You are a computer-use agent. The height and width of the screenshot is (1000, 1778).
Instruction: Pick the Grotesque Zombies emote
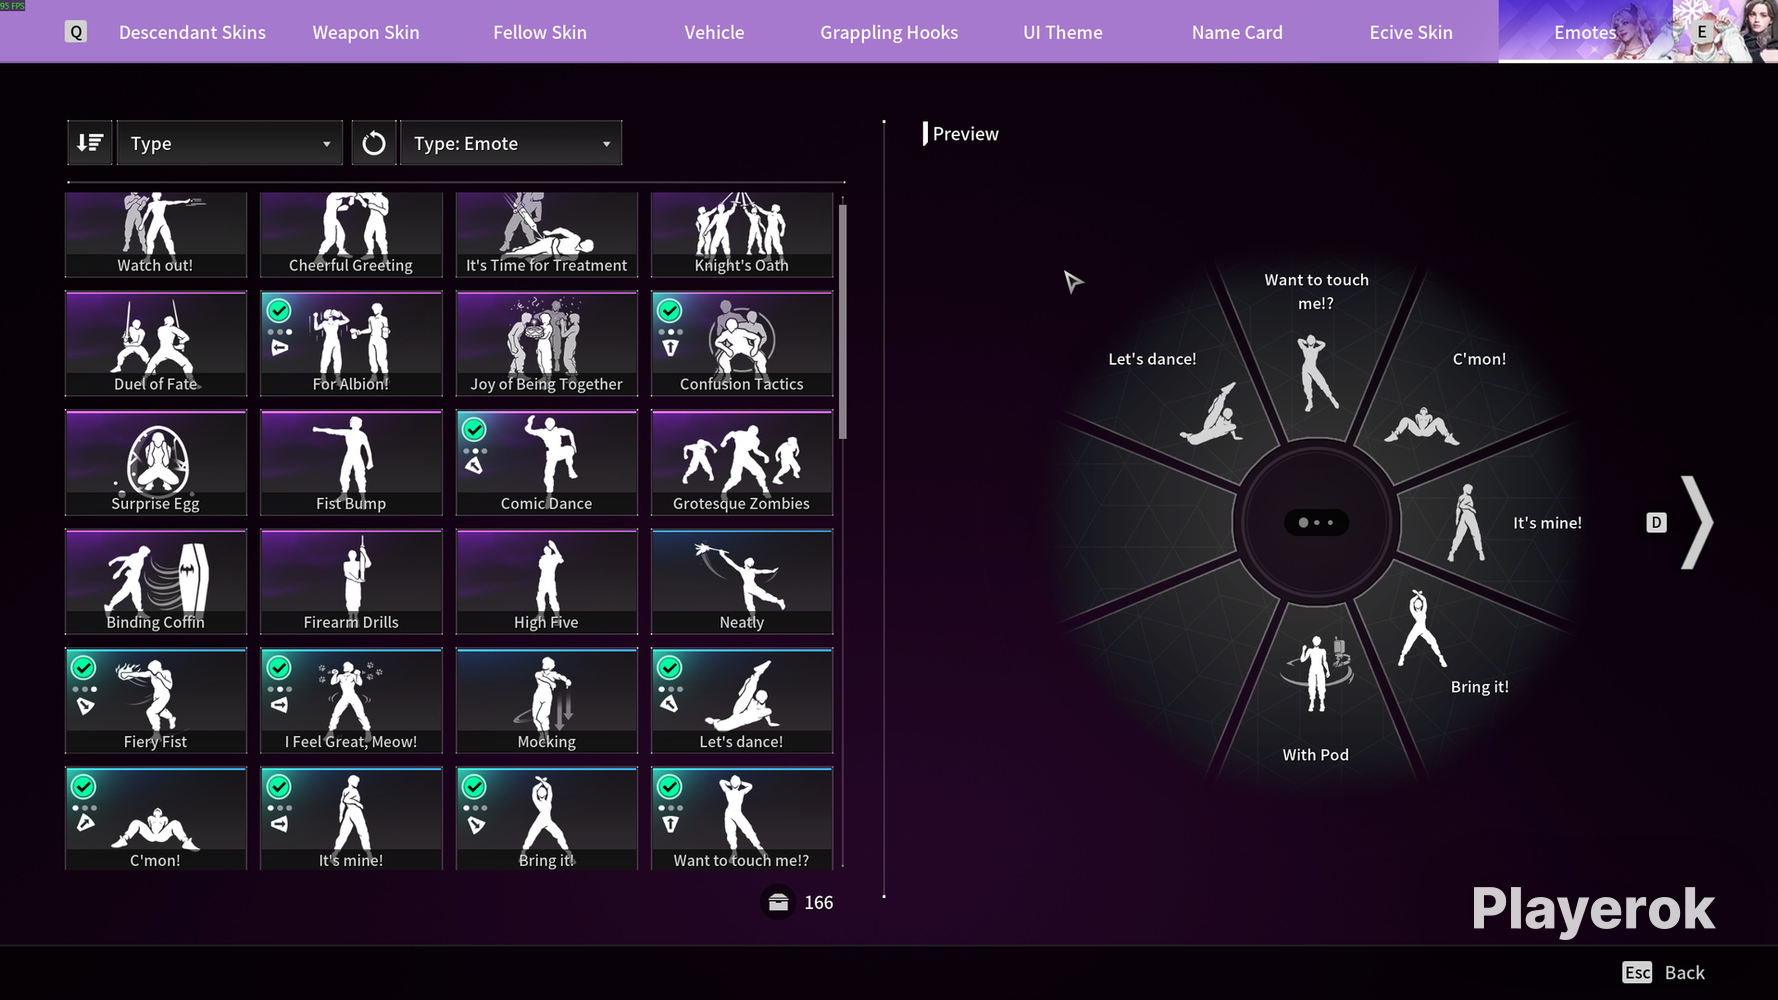click(x=742, y=463)
